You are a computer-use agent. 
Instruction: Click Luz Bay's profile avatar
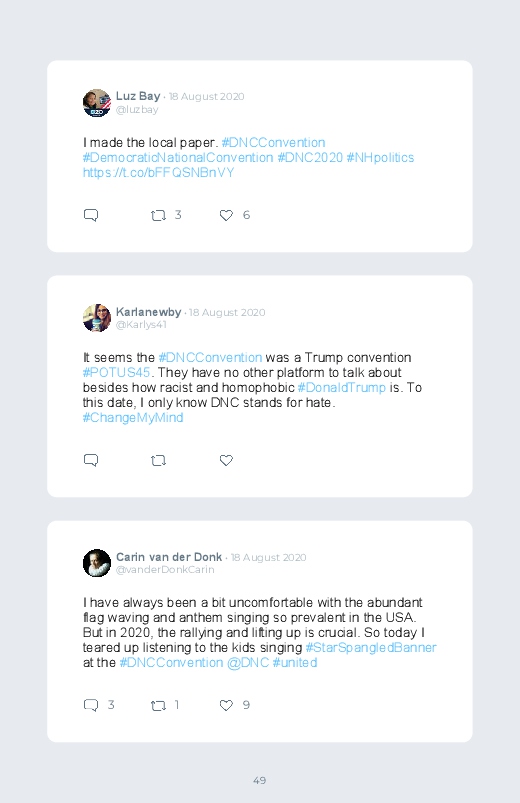coord(97,103)
